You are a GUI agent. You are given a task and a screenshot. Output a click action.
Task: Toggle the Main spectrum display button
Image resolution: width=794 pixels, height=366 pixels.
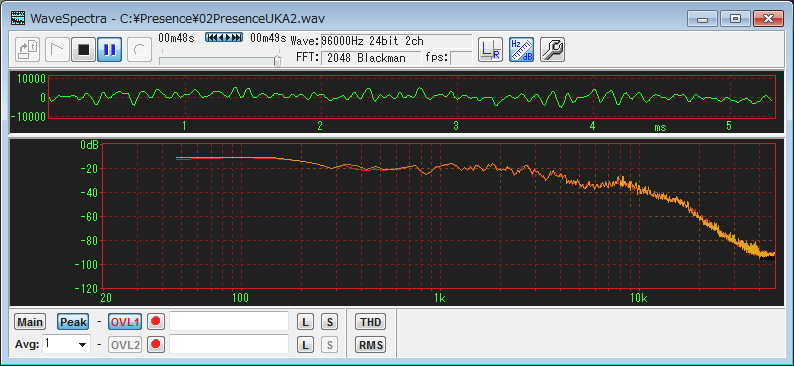(30, 321)
